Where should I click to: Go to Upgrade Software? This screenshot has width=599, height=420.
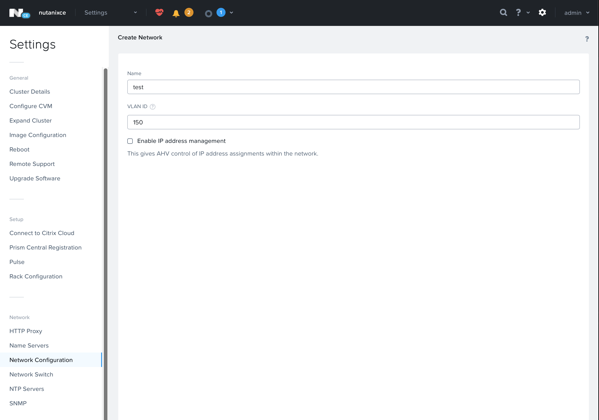click(35, 178)
